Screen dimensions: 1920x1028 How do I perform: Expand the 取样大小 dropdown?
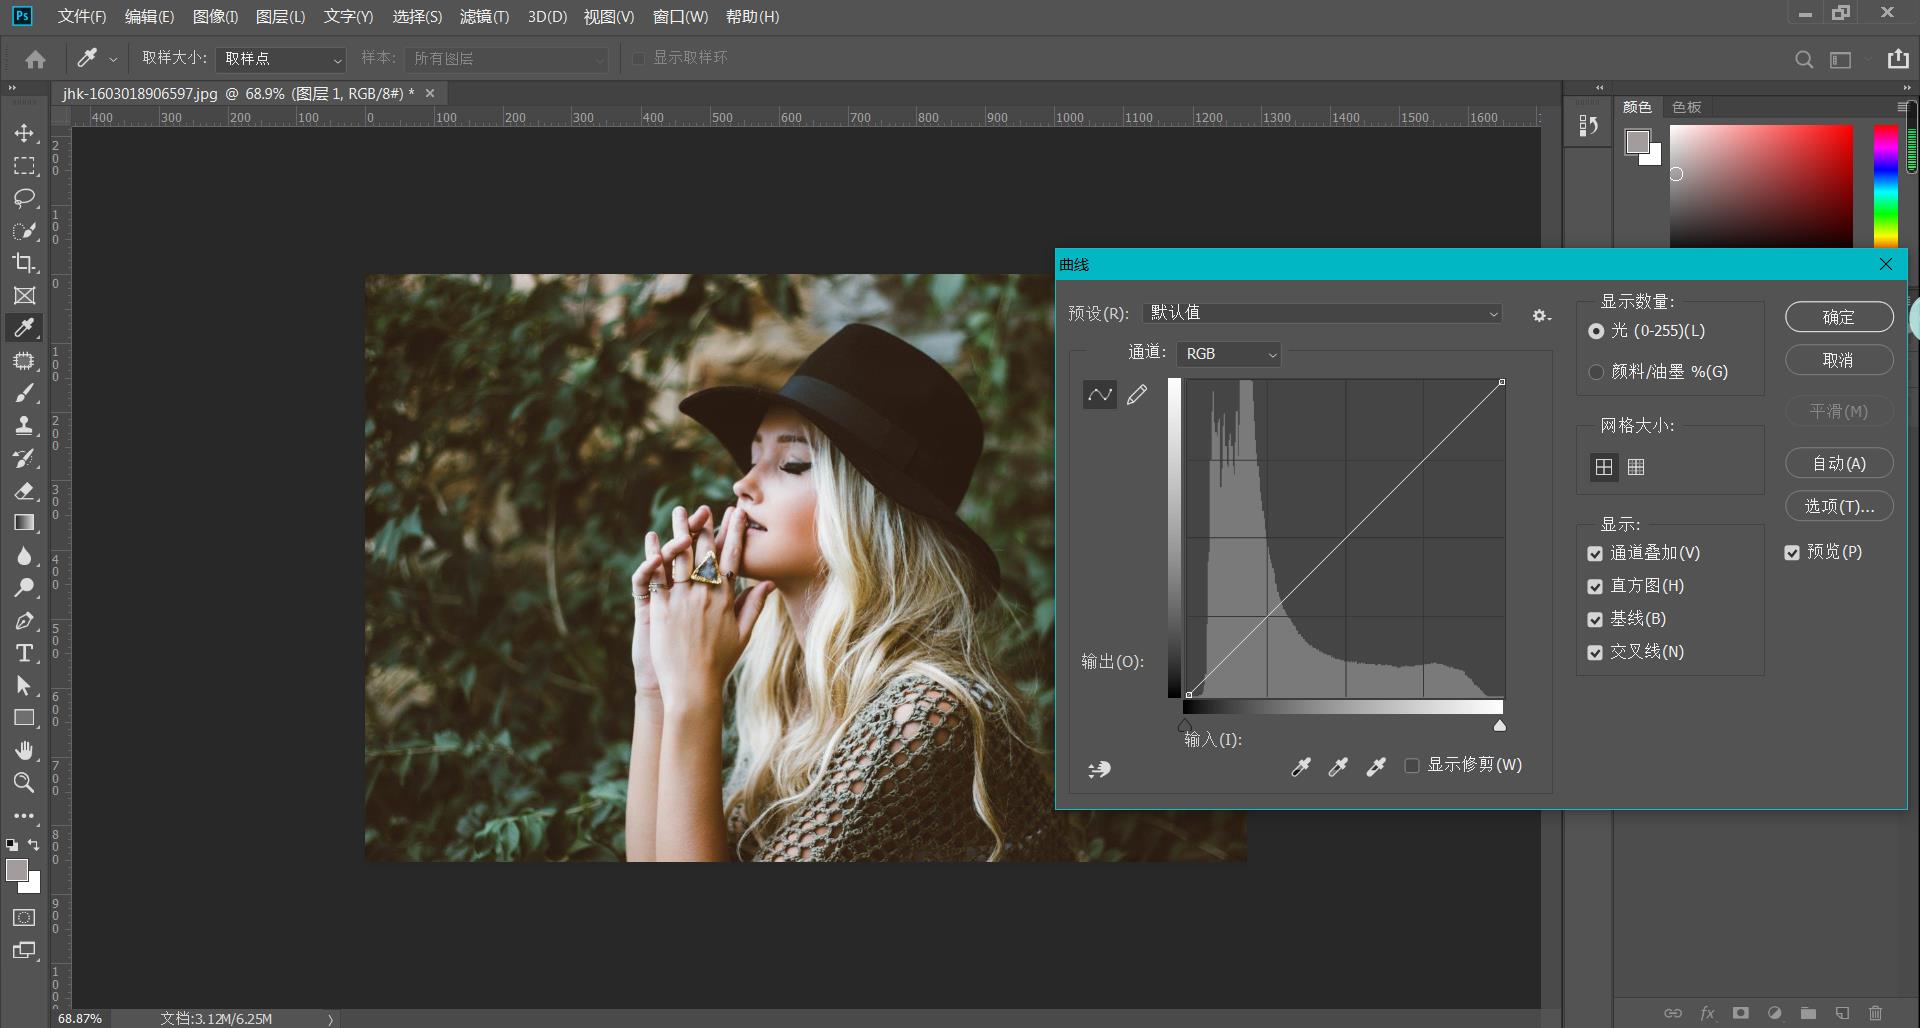(x=281, y=59)
